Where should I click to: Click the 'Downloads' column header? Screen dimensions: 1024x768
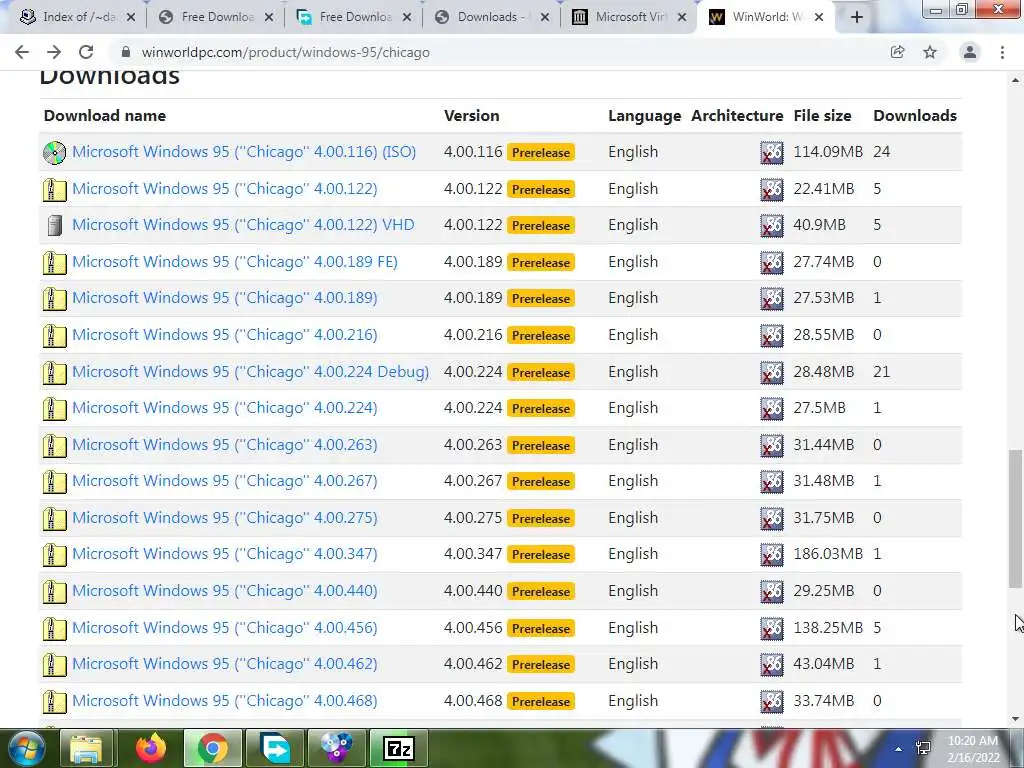[x=914, y=116]
